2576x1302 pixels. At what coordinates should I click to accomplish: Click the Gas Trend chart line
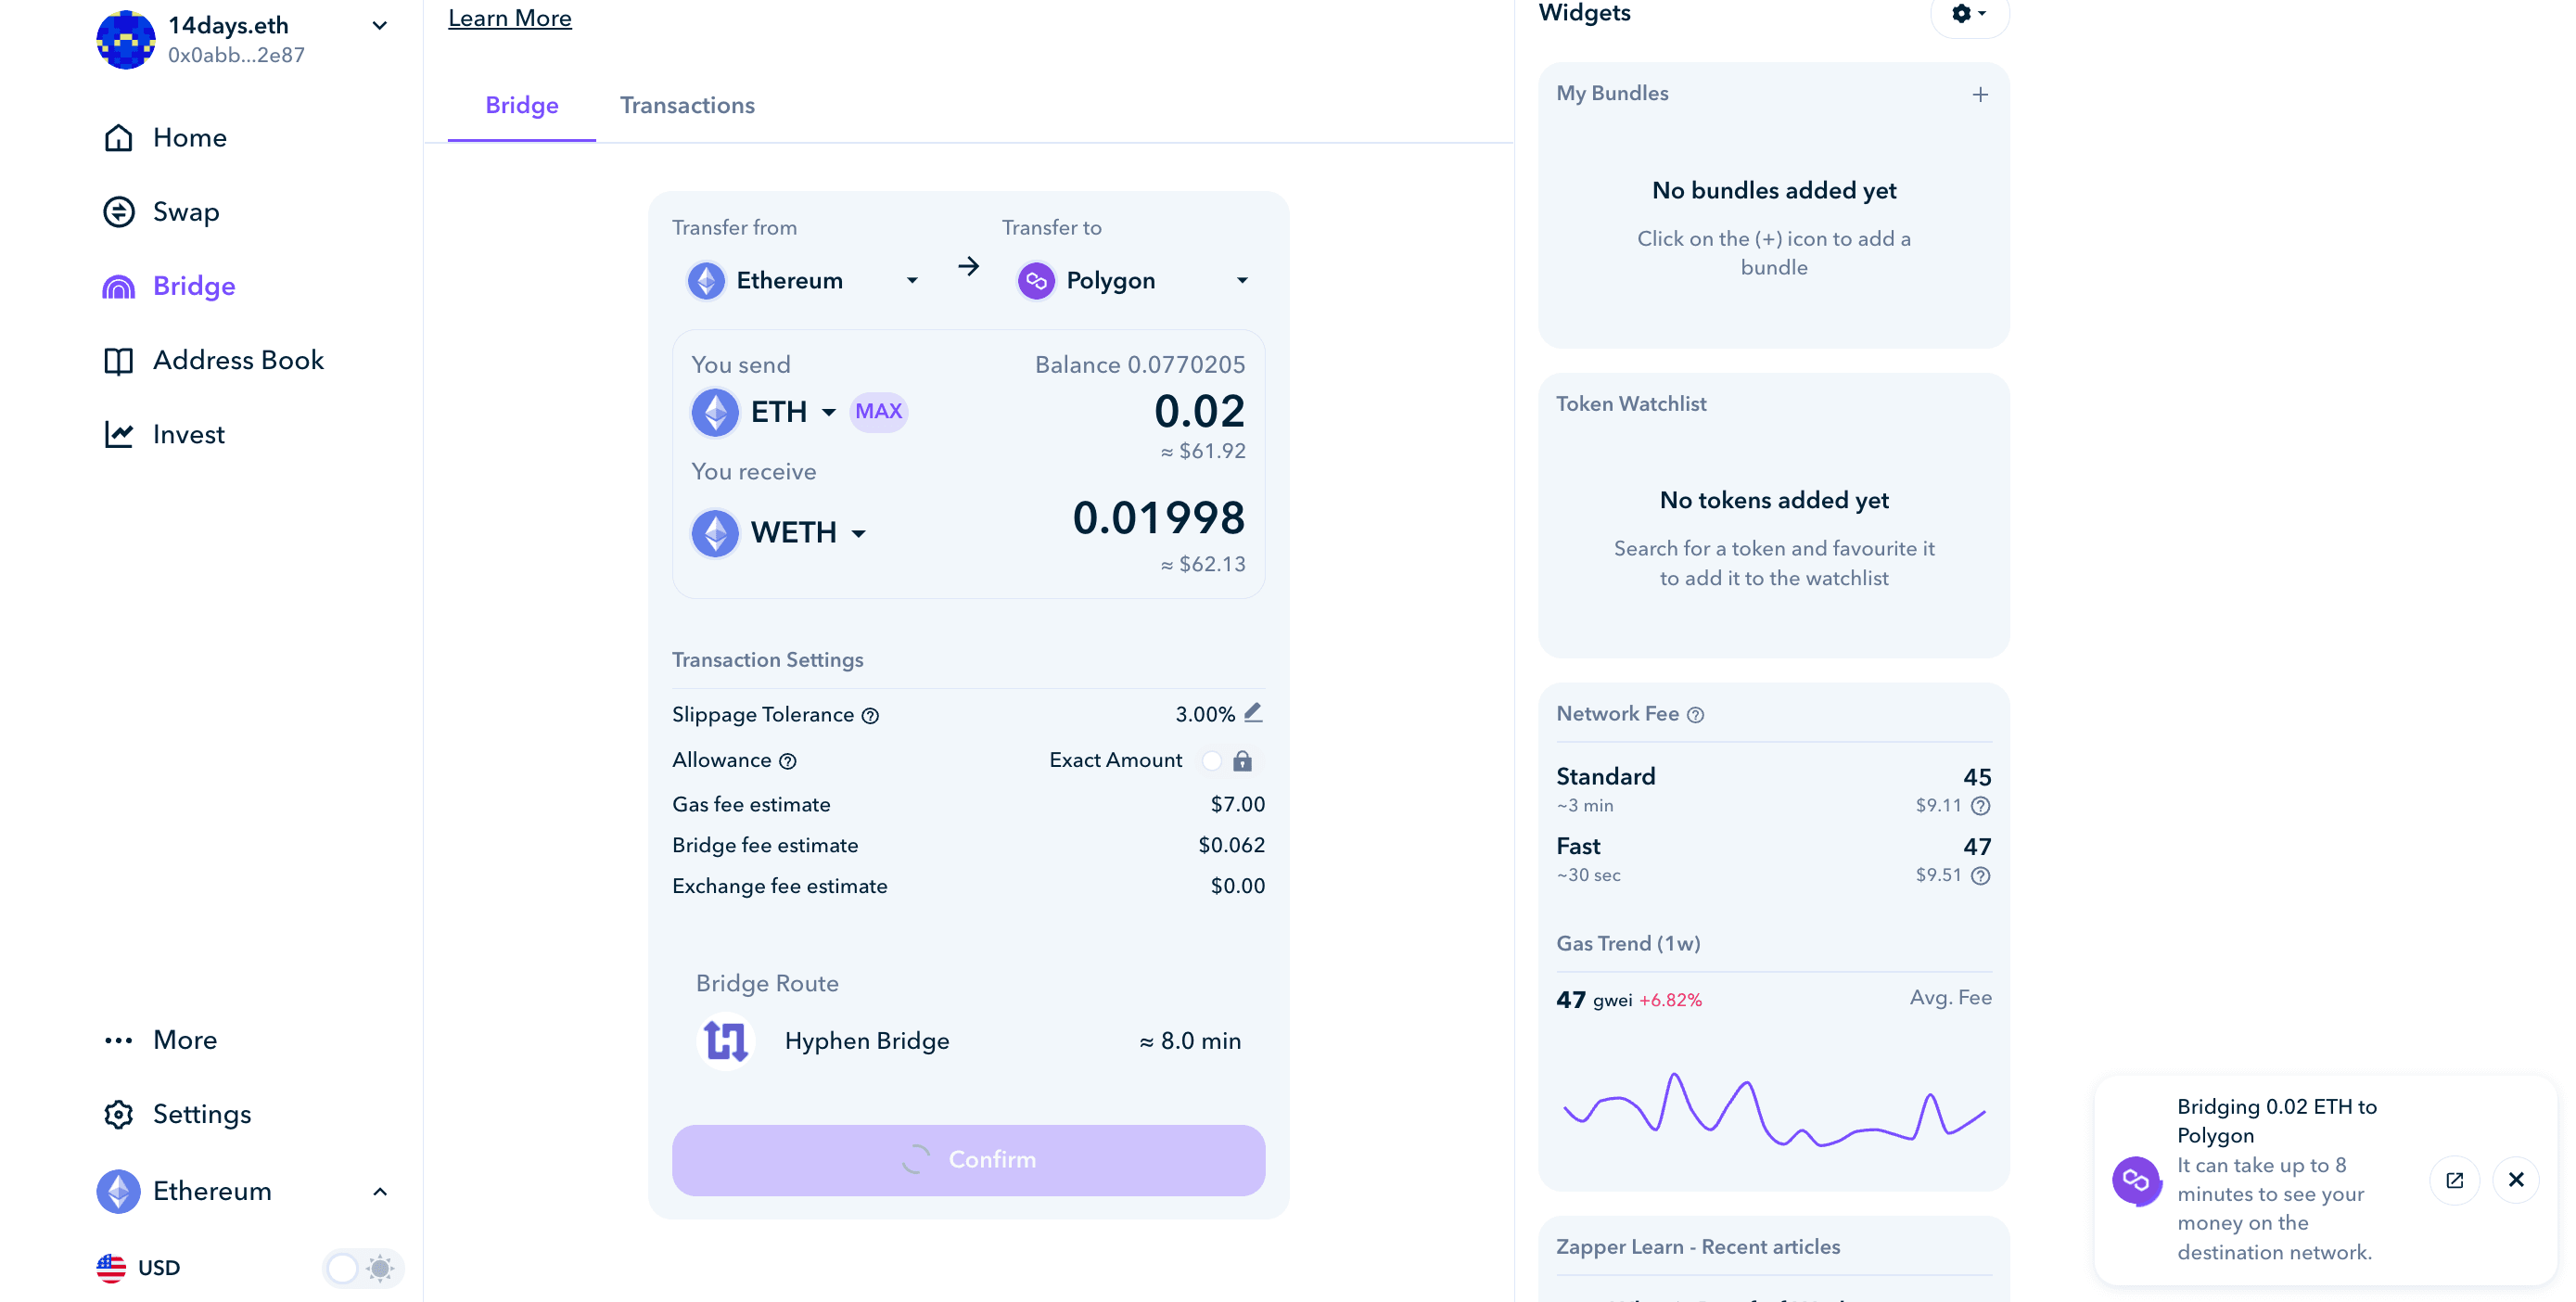1774,1110
